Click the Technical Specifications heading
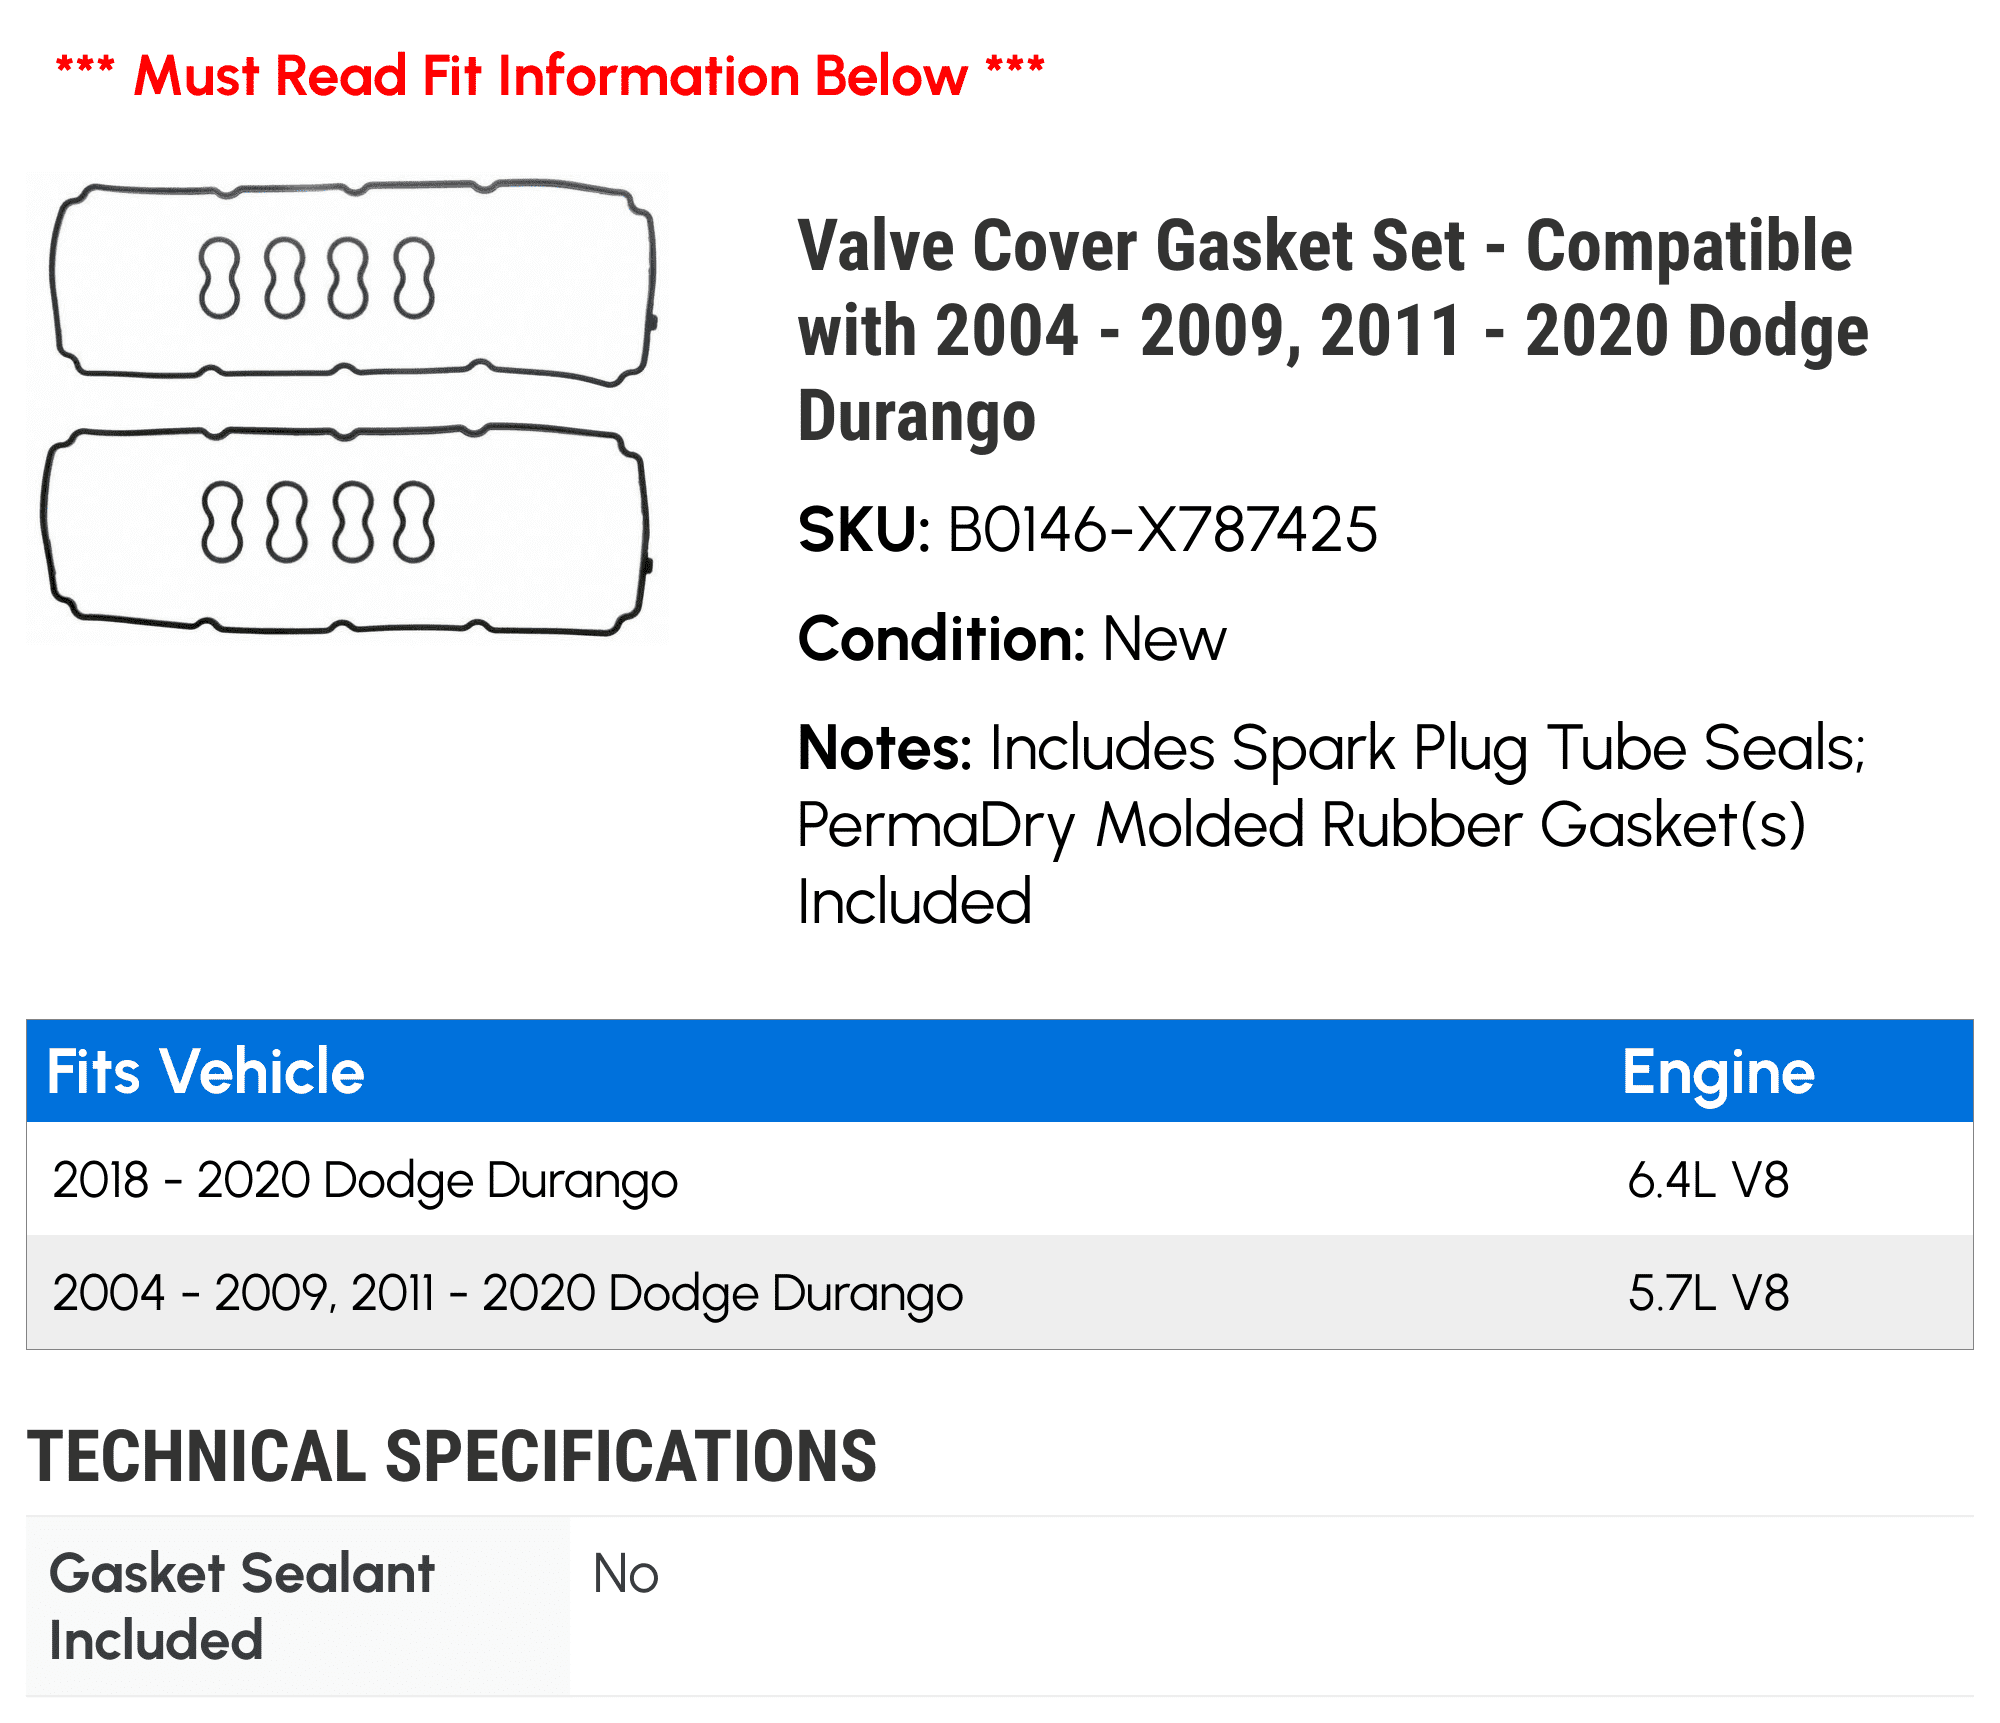The width and height of the screenshot is (2000, 1723). click(x=452, y=1456)
